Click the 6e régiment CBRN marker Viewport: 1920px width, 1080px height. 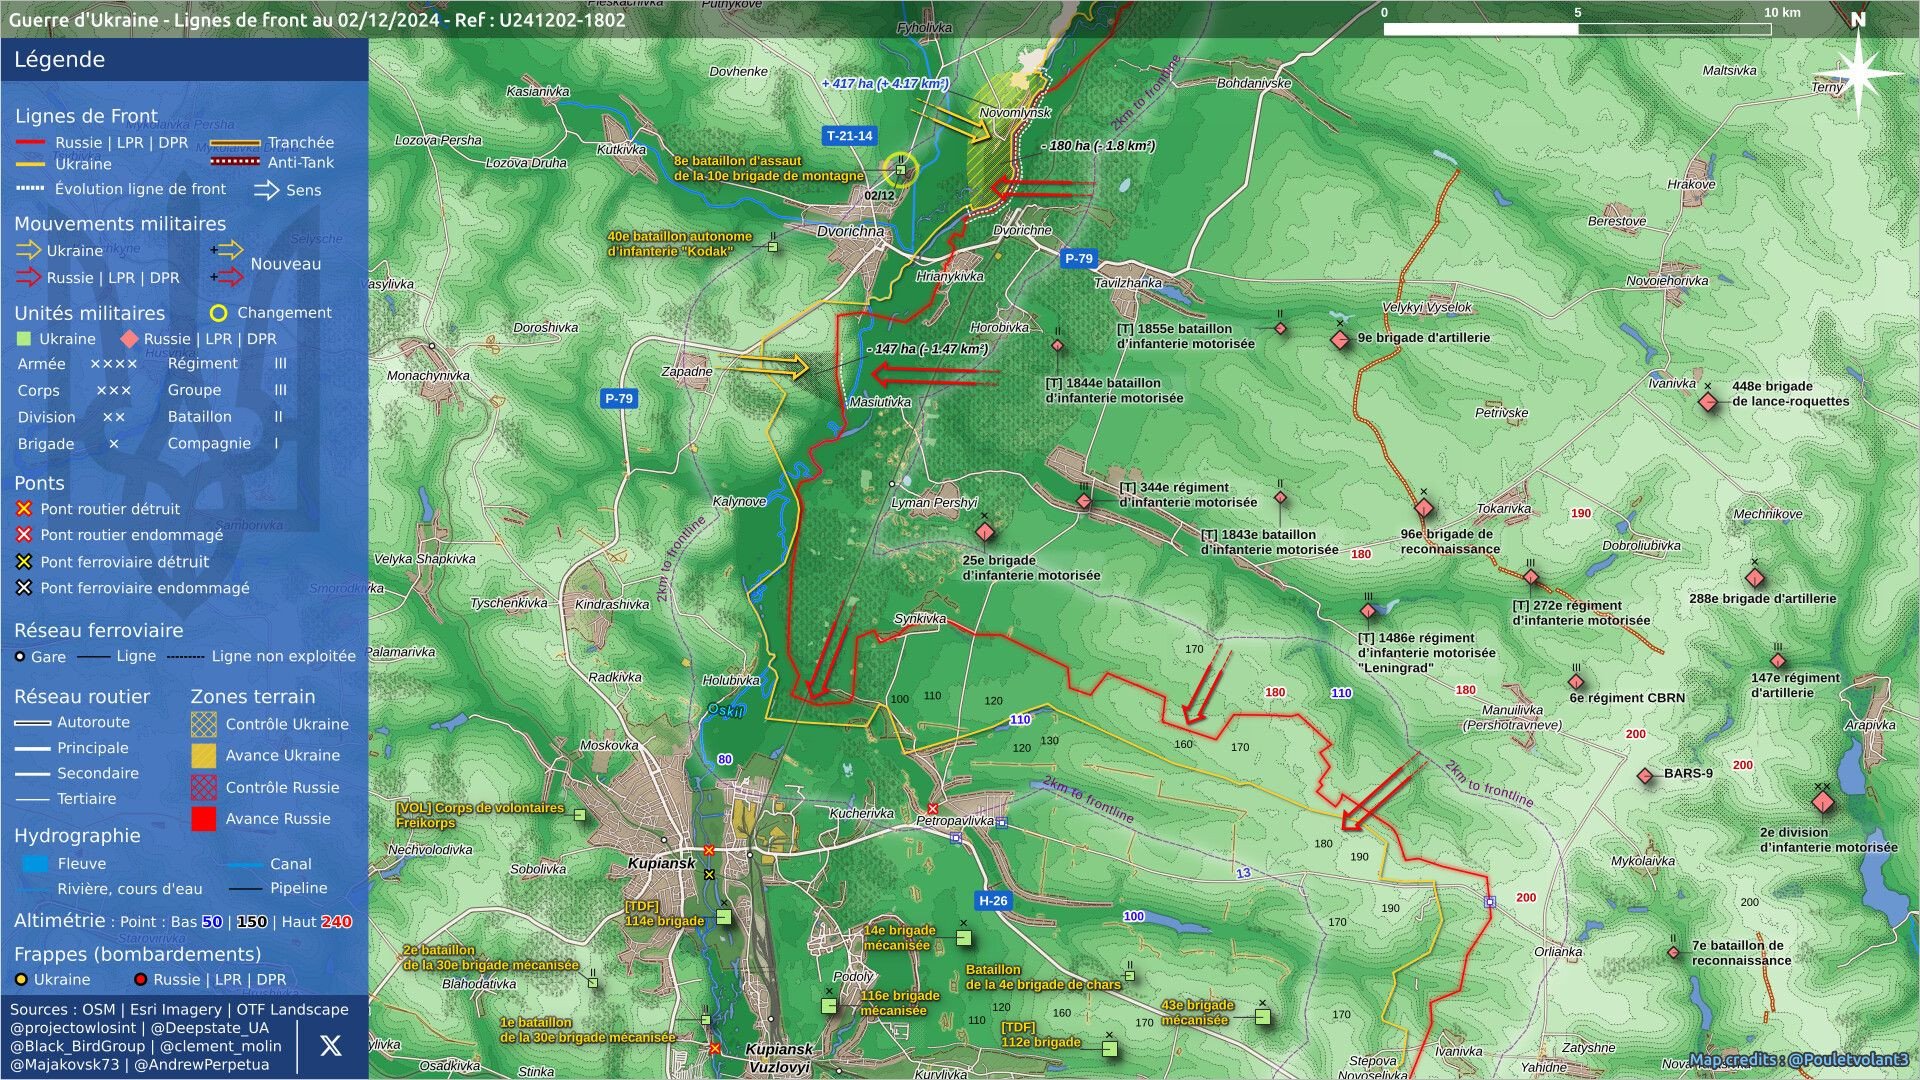click(1576, 682)
